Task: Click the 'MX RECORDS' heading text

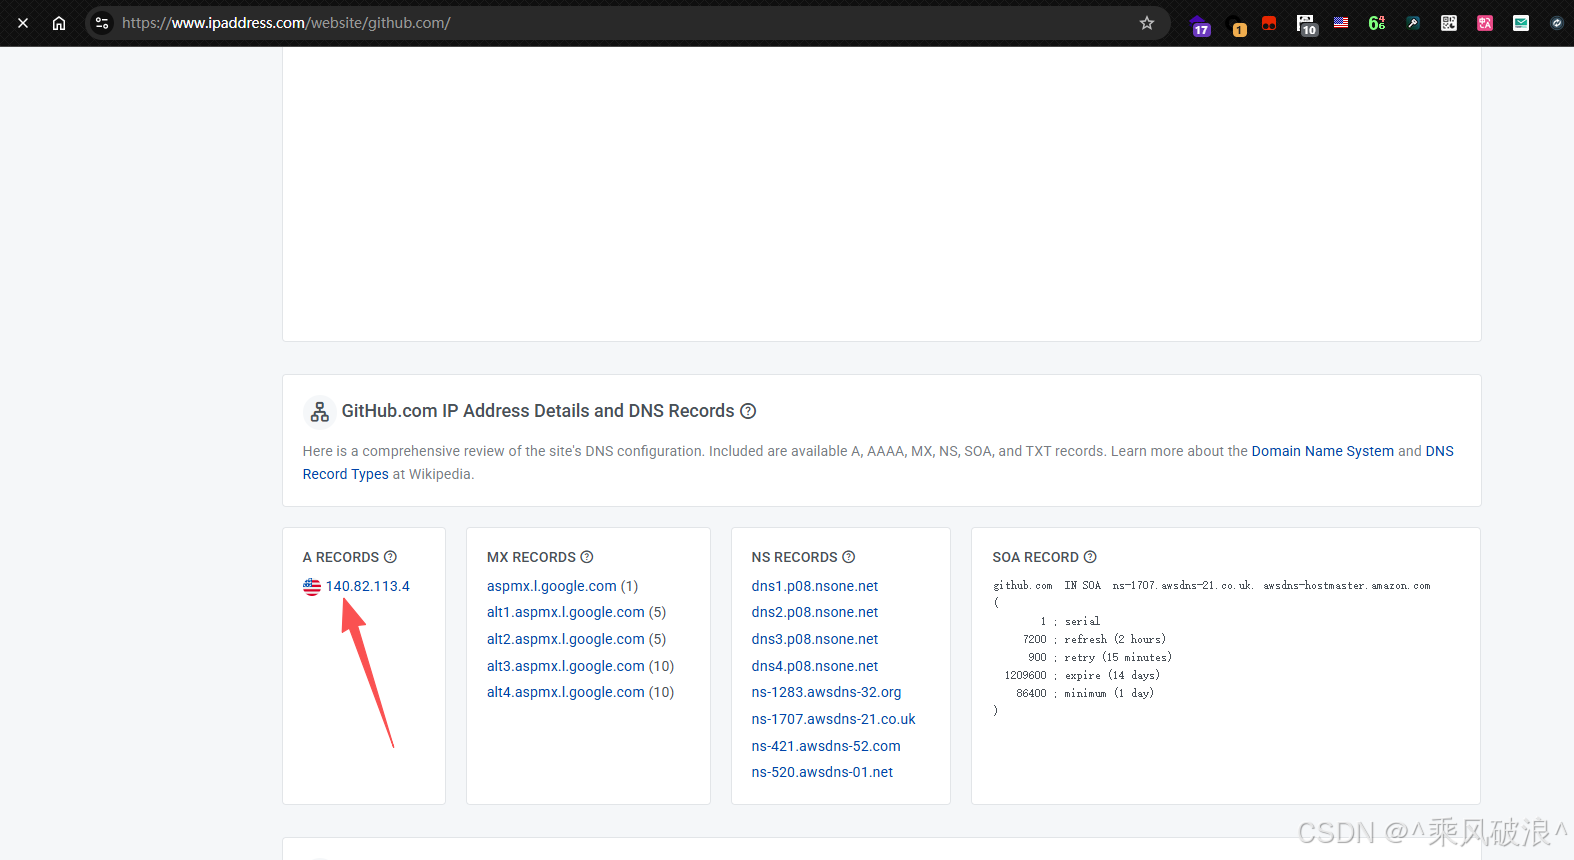Action: point(531,557)
